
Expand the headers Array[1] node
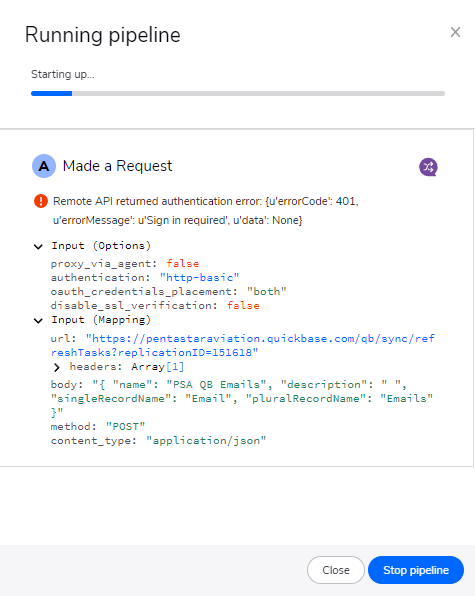pyautogui.click(x=57, y=367)
